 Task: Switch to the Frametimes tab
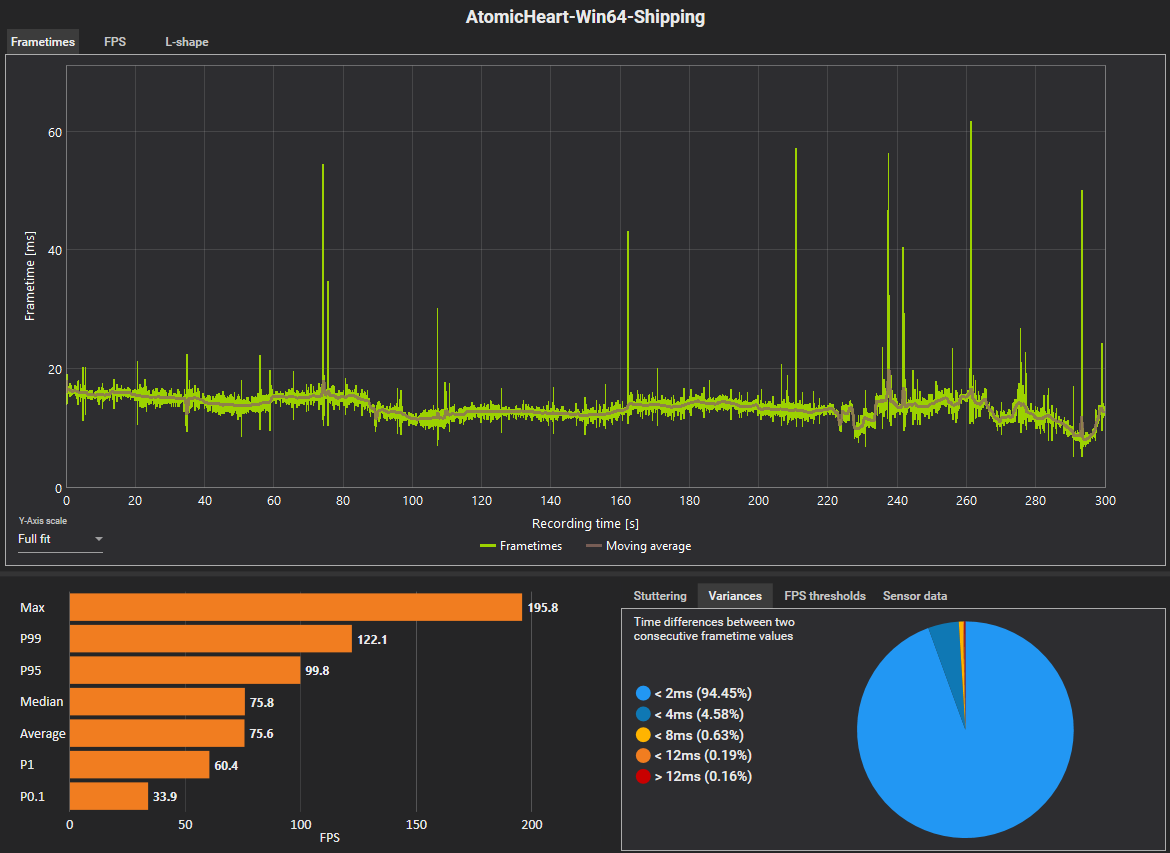point(43,42)
